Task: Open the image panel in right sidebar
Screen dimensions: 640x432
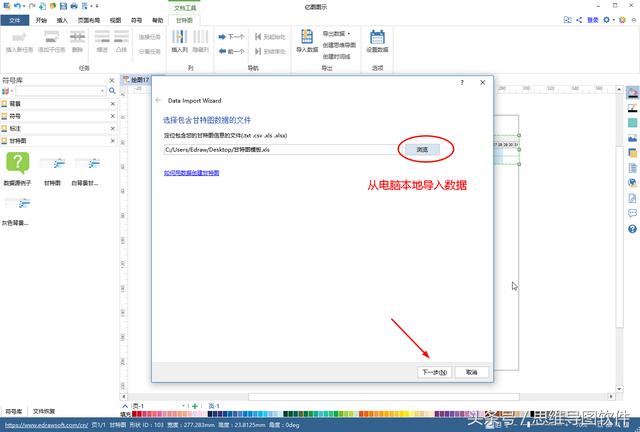Action: pos(632,138)
